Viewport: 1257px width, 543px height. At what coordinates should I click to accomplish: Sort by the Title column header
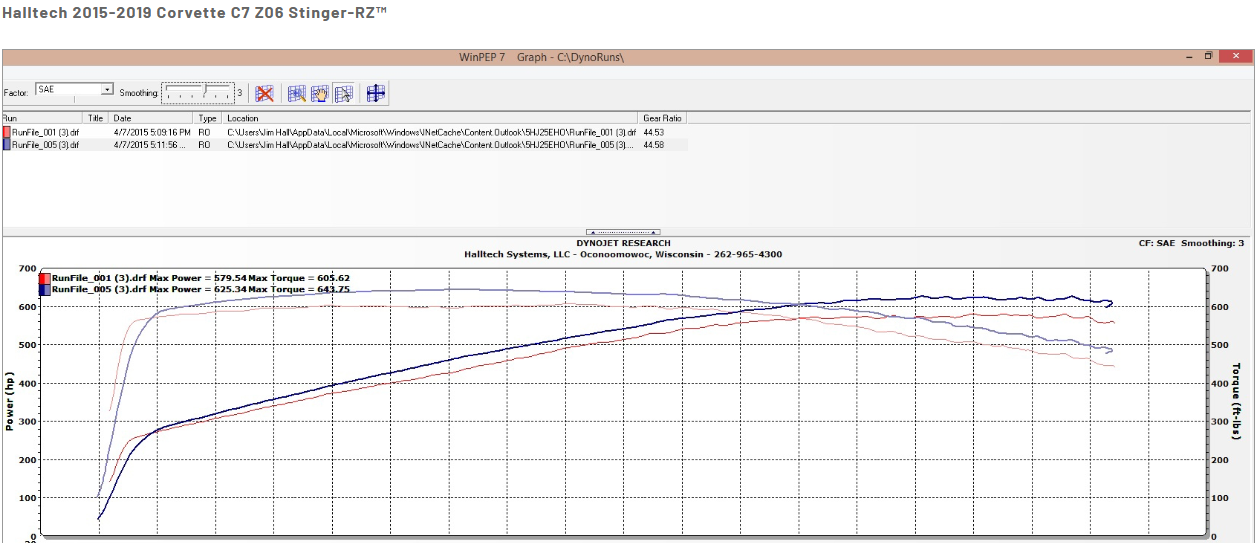96,118
